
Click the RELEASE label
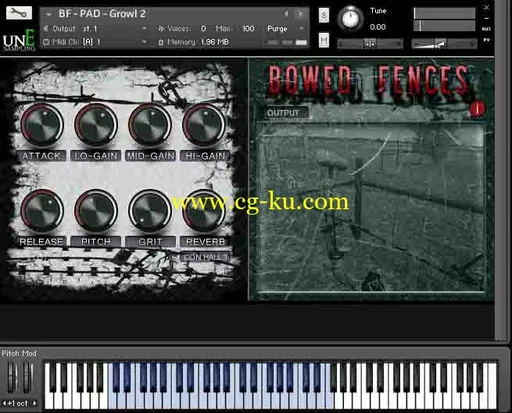coord(41,241)
